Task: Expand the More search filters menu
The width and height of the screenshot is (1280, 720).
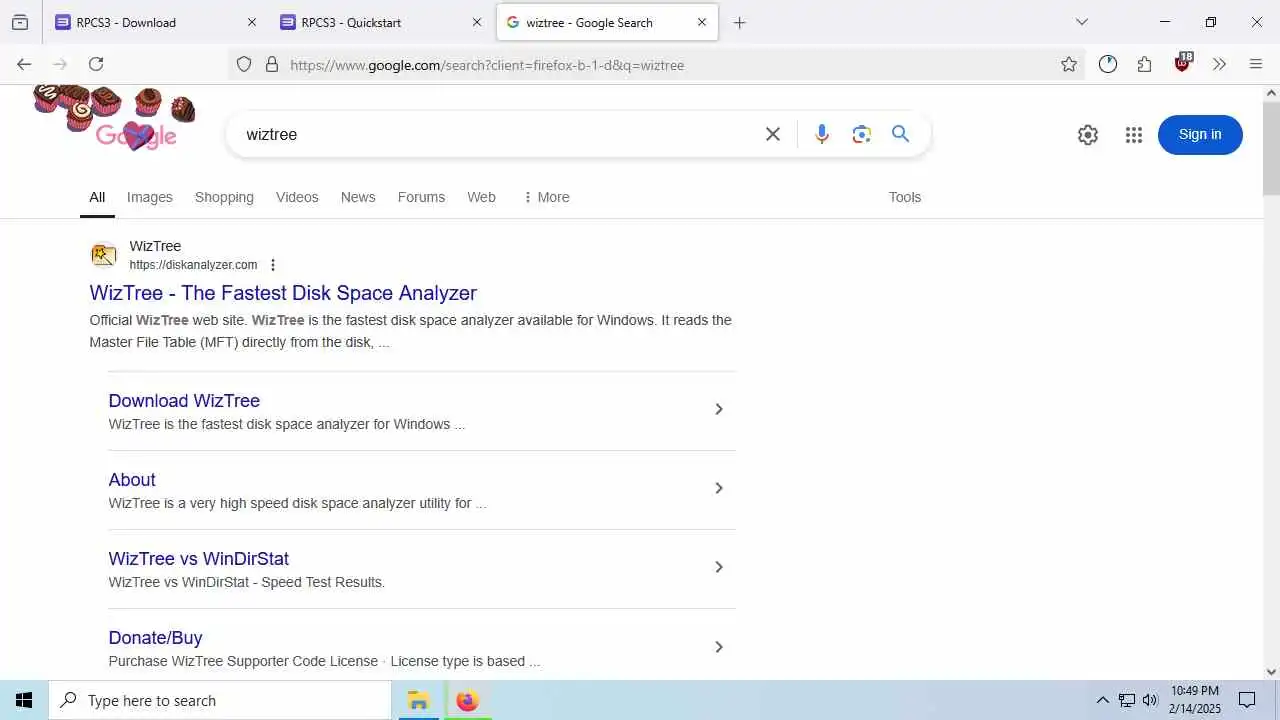Action: point(546,197)
